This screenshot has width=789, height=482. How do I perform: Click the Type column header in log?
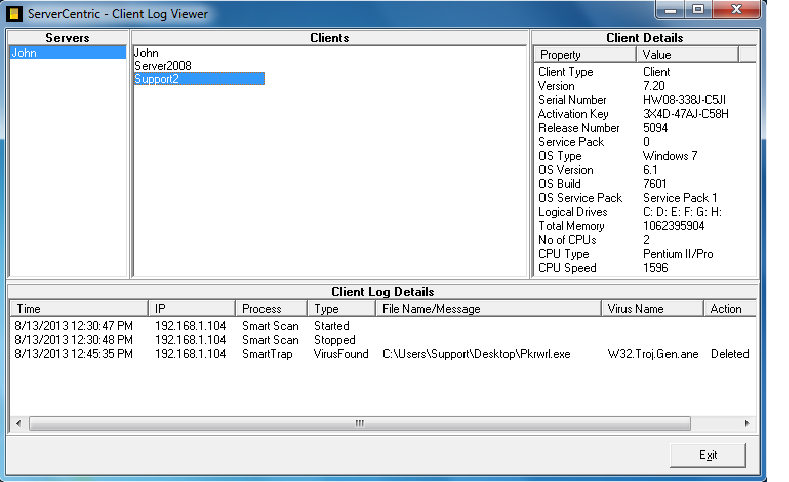341,309
